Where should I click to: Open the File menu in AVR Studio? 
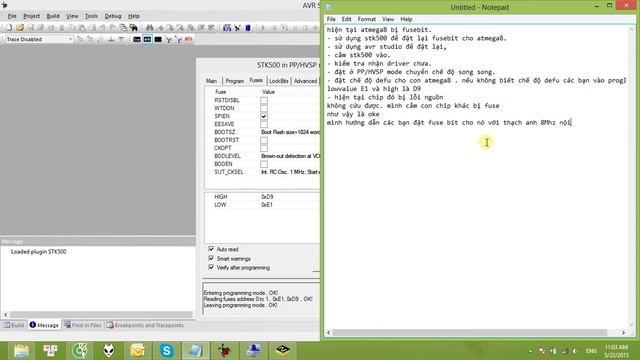pos(12,16)
